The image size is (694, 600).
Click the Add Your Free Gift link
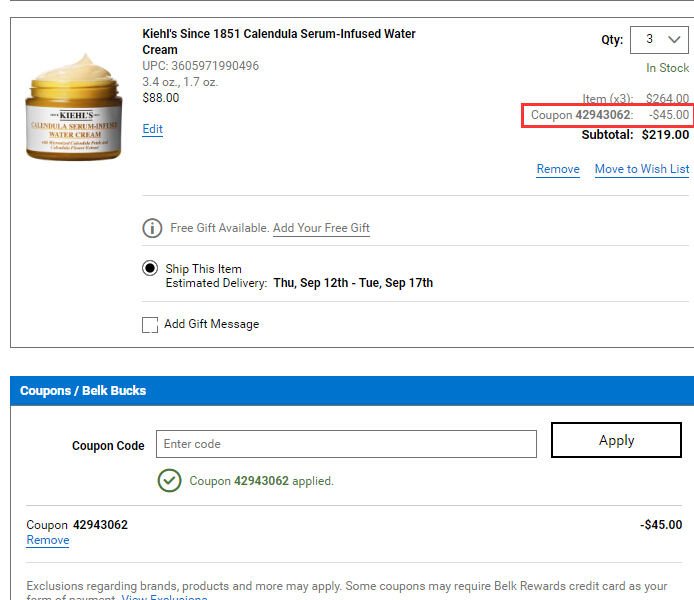pos(321,228)
